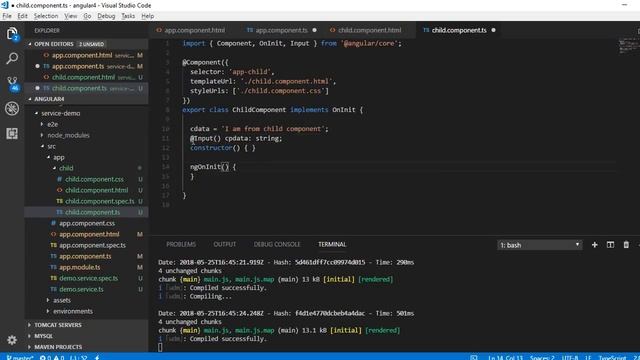Viewport: 640px width, 360px height.
Task: Open demo.service.spec.ts in explorer tree
Action: pos(89,278)
